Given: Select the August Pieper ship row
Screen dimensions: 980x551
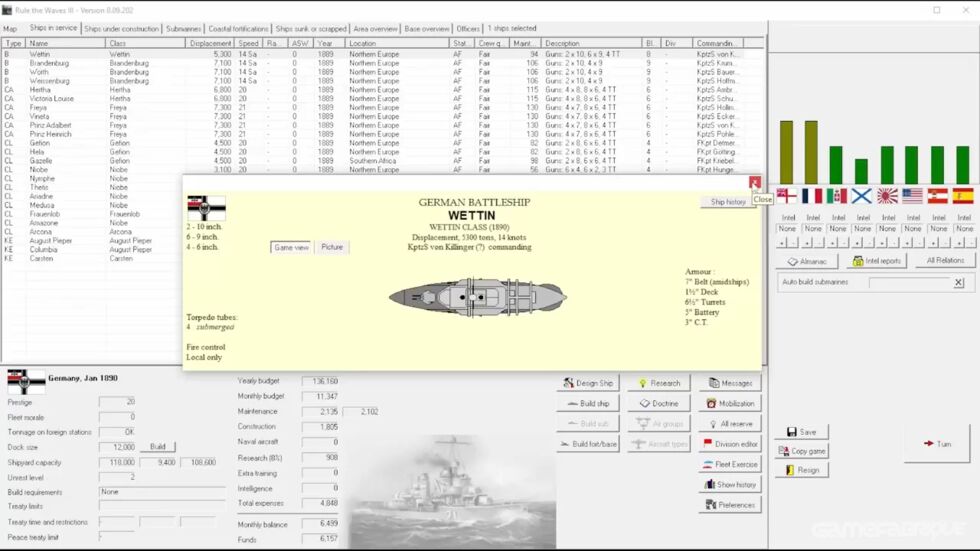Looking at the screenshot, I should pos(92,241).
